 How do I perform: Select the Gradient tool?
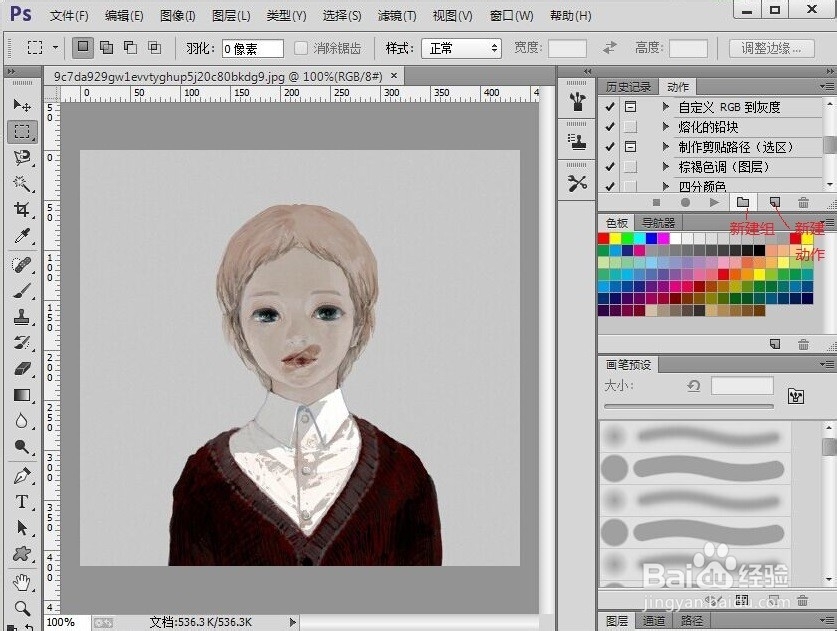tap(22, 395)
